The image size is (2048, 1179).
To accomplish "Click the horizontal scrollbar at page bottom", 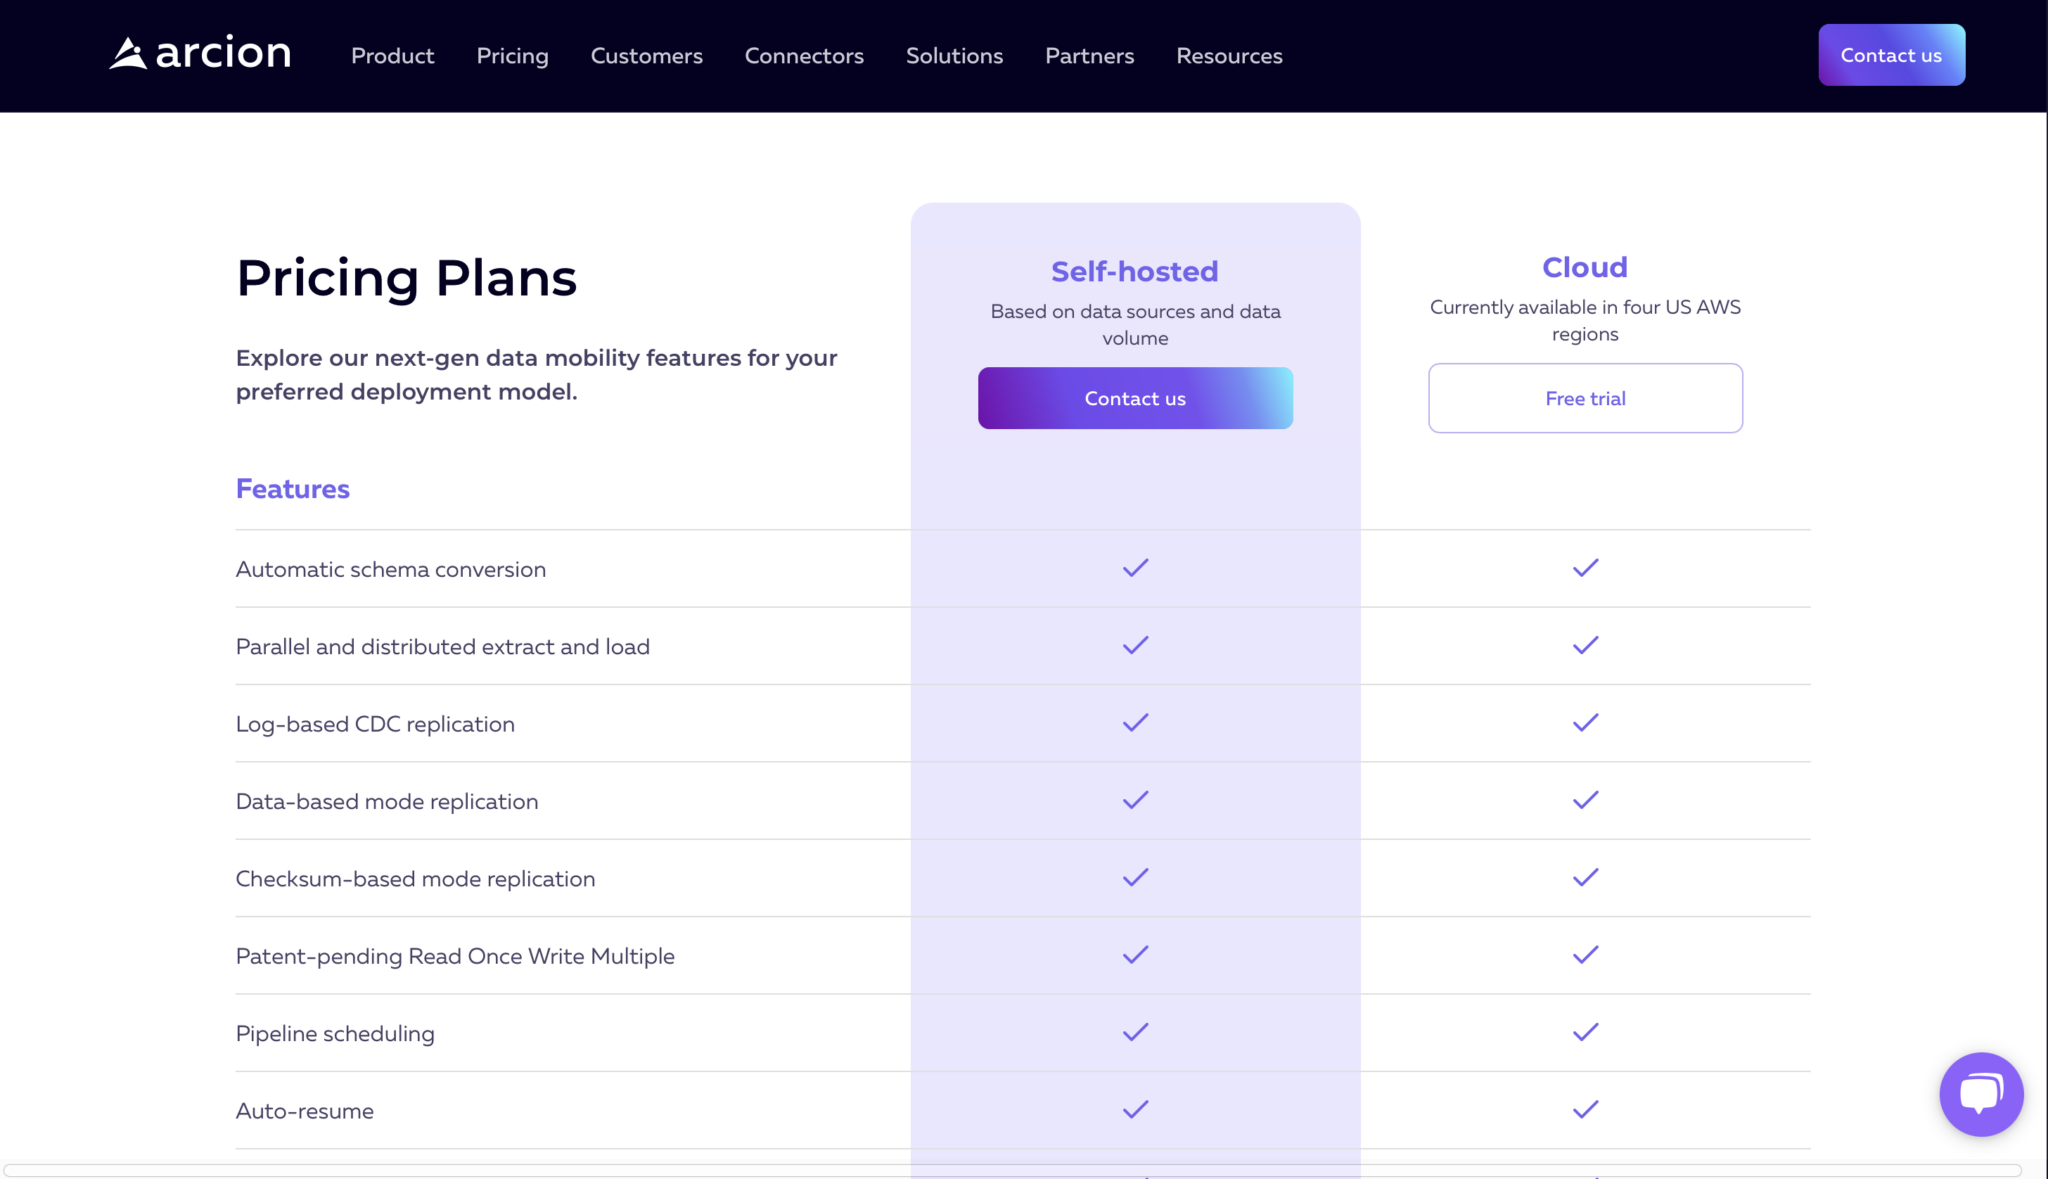I will point(1012,1170).
